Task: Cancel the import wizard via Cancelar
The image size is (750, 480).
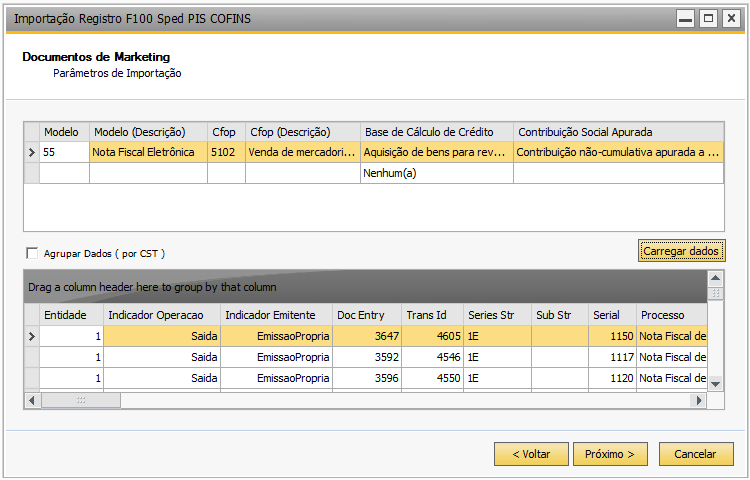Action: (x=695, y=454)
